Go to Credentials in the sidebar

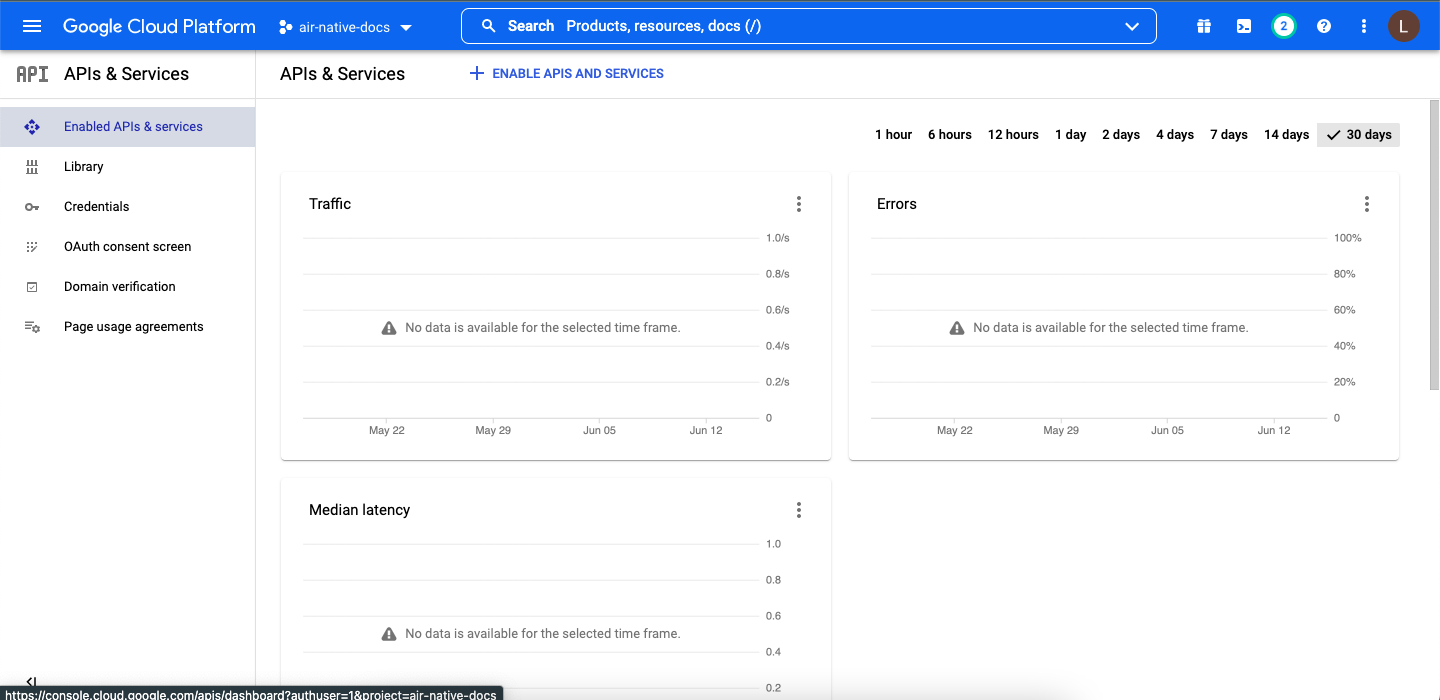(96, 207)
